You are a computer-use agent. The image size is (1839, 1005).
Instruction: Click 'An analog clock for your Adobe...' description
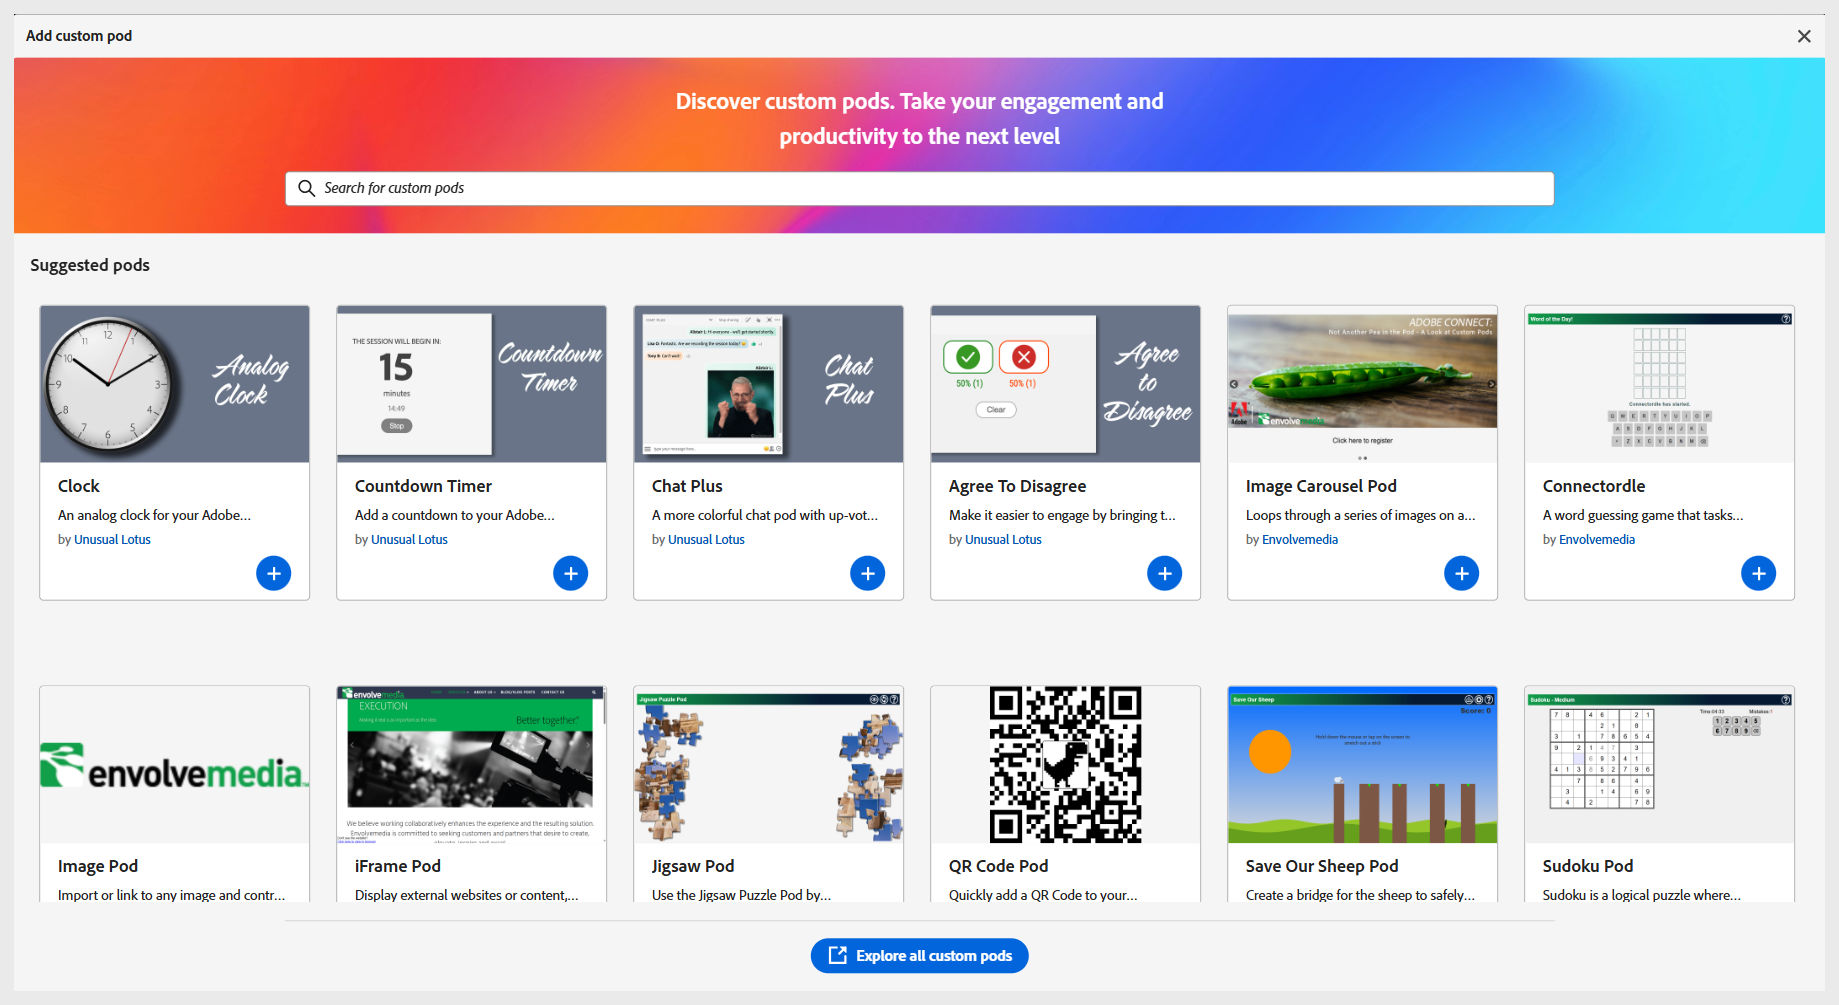[x=154, y=515]
